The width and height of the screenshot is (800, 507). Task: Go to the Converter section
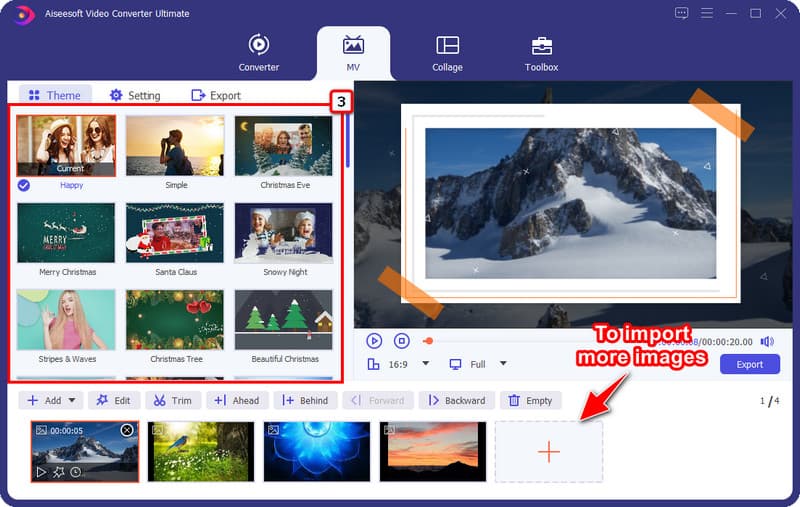(x=258, y=54)
